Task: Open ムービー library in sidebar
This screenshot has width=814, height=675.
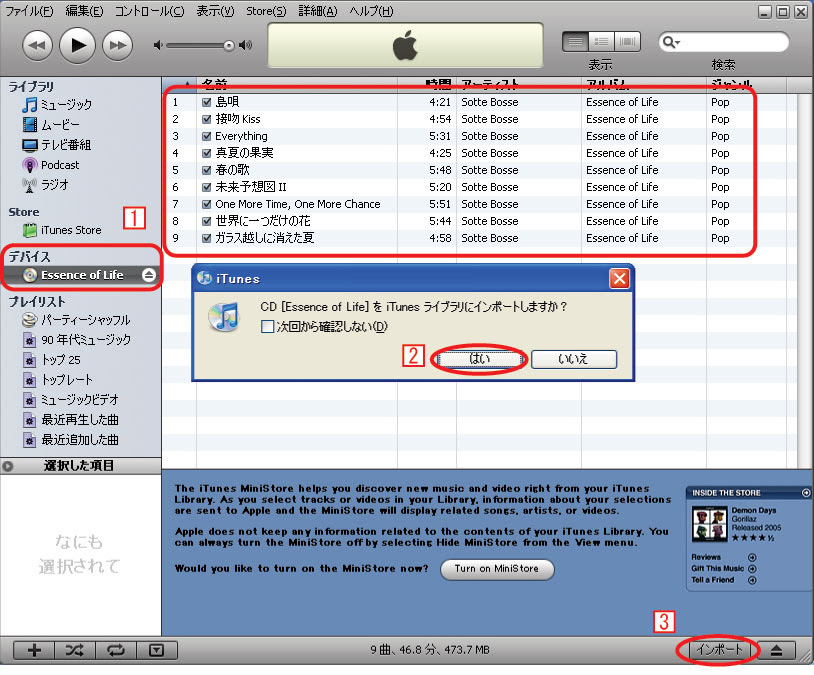Action: coord(51,125)
